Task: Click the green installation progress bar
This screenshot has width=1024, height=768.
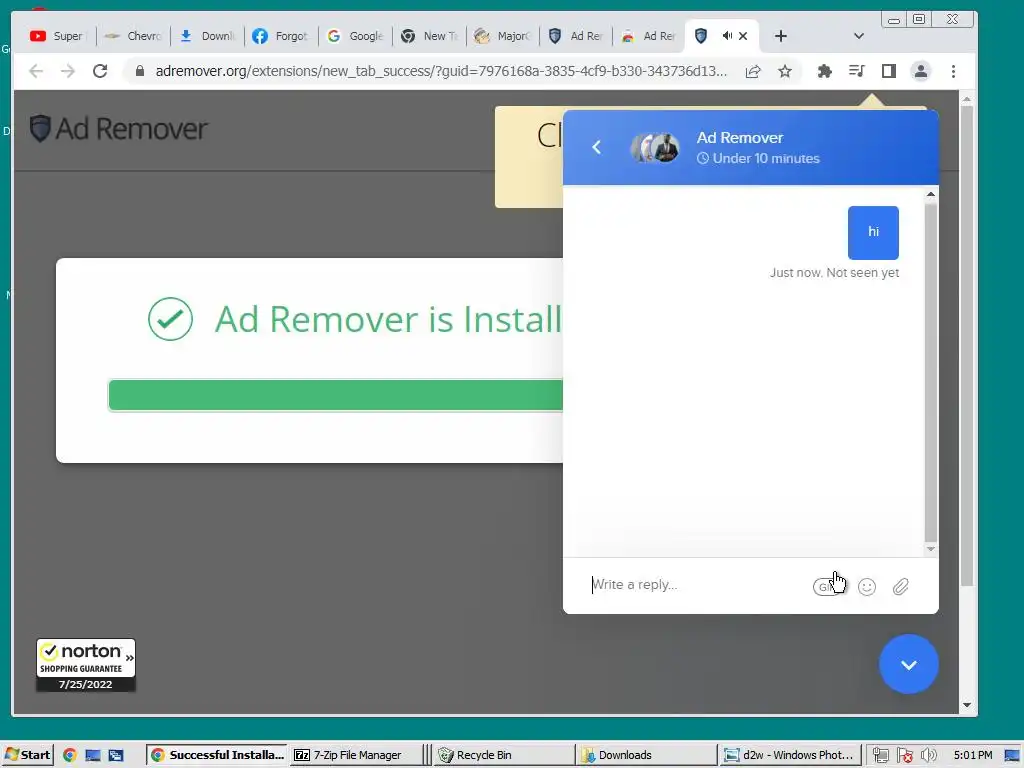Action: point(336,395)
